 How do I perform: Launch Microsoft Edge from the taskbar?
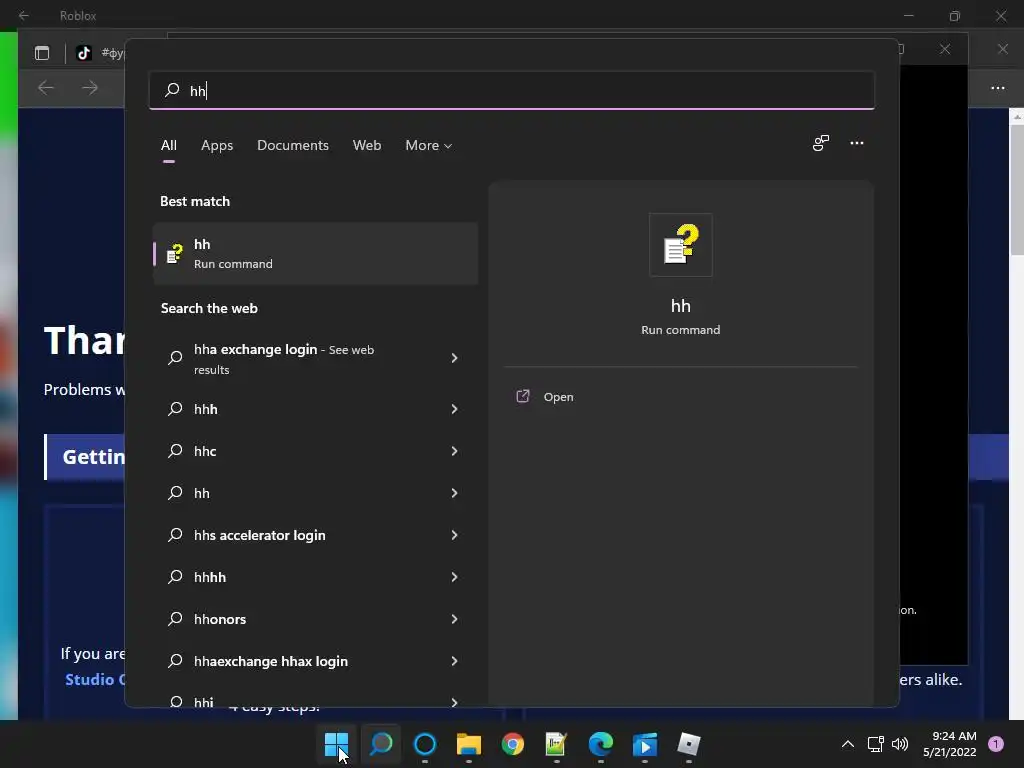(x=601, y=744)
